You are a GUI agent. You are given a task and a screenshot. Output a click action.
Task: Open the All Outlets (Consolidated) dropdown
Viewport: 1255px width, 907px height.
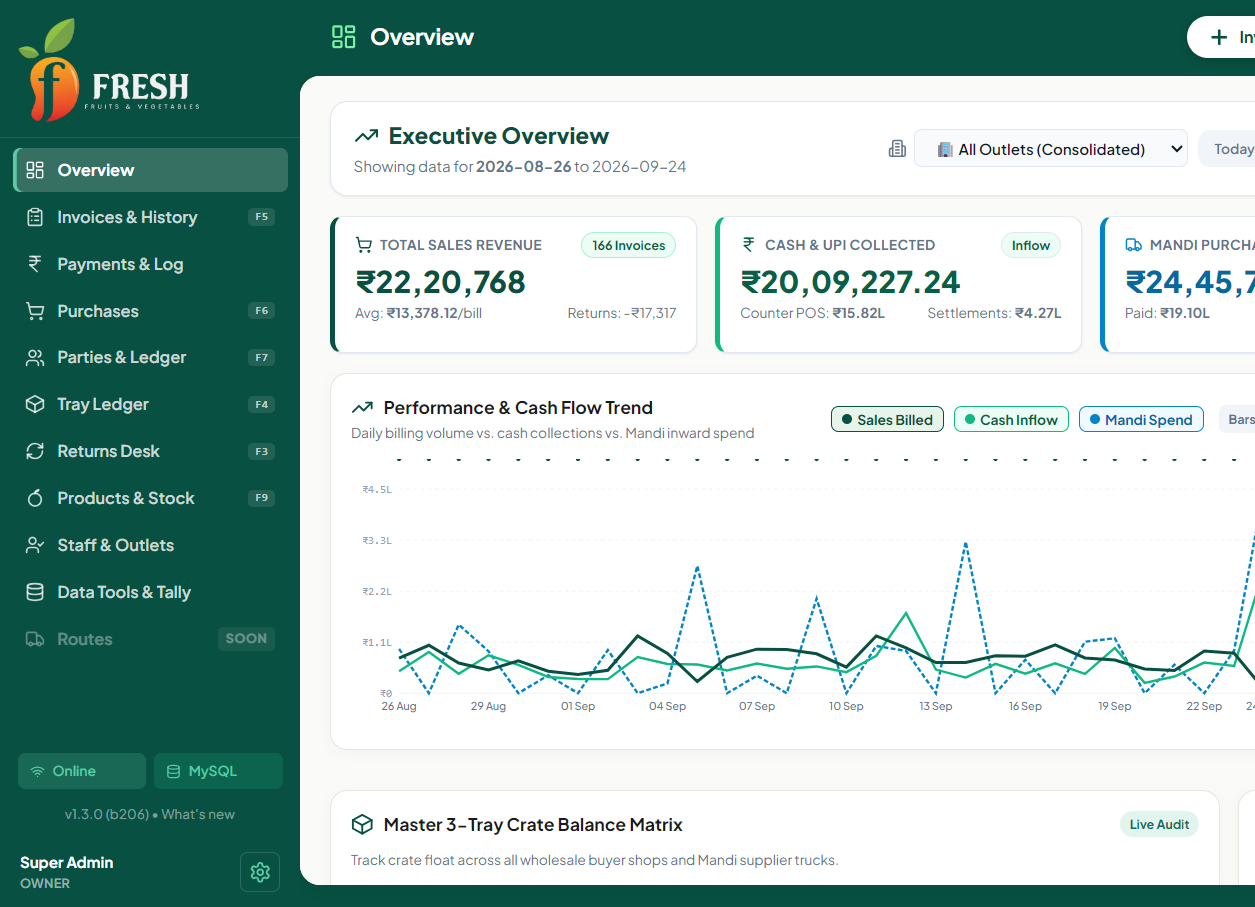[x=1051, y=149]
